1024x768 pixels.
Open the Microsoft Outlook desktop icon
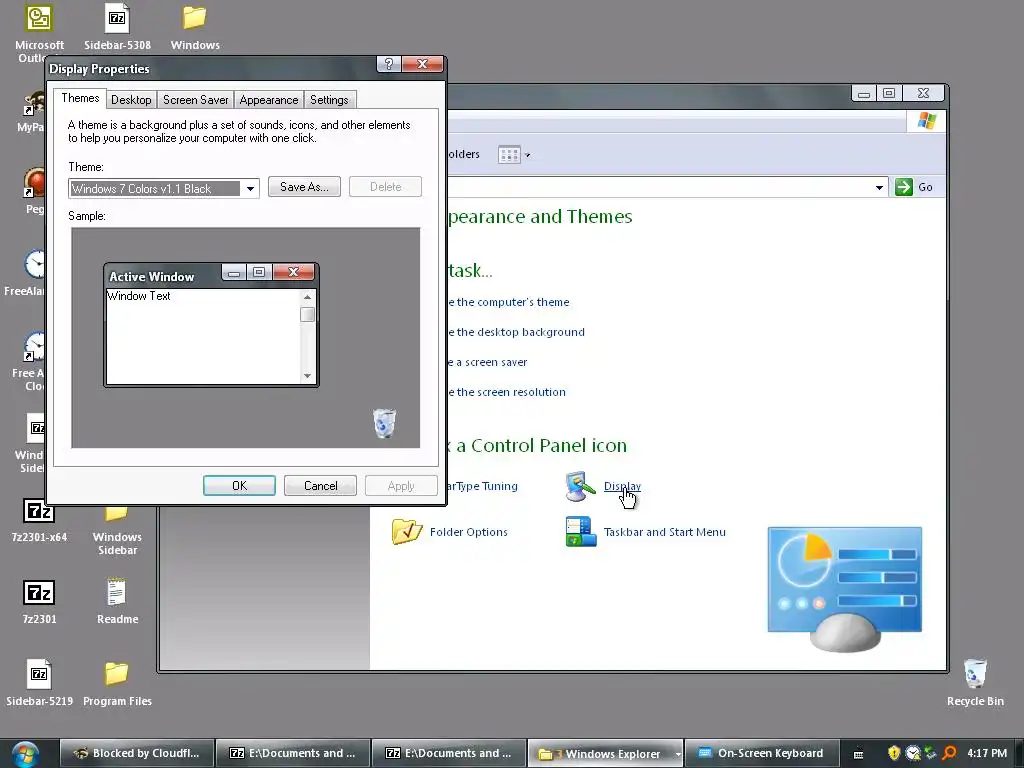click(39, 18)
